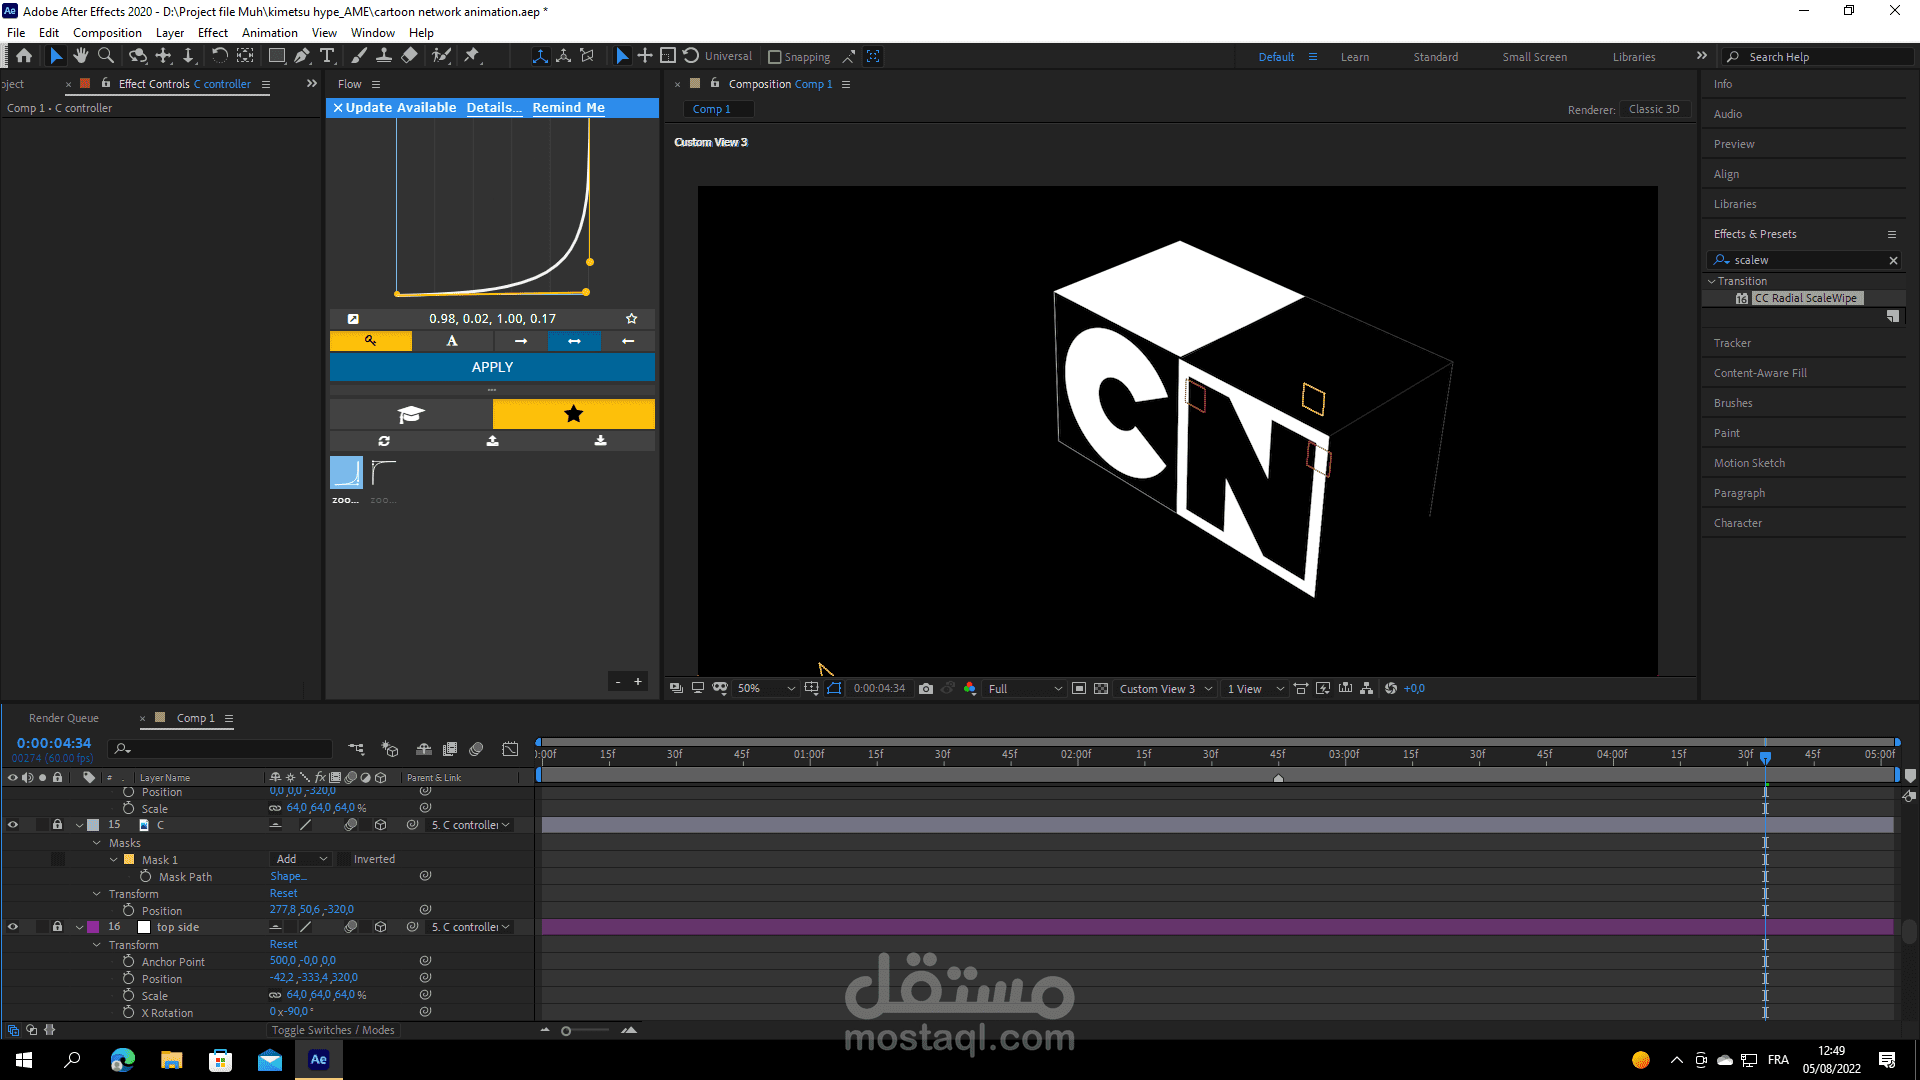Click the Take Snapshot camera icon
Screen dimensions: 1920x1080
click(x=926, y=689)
